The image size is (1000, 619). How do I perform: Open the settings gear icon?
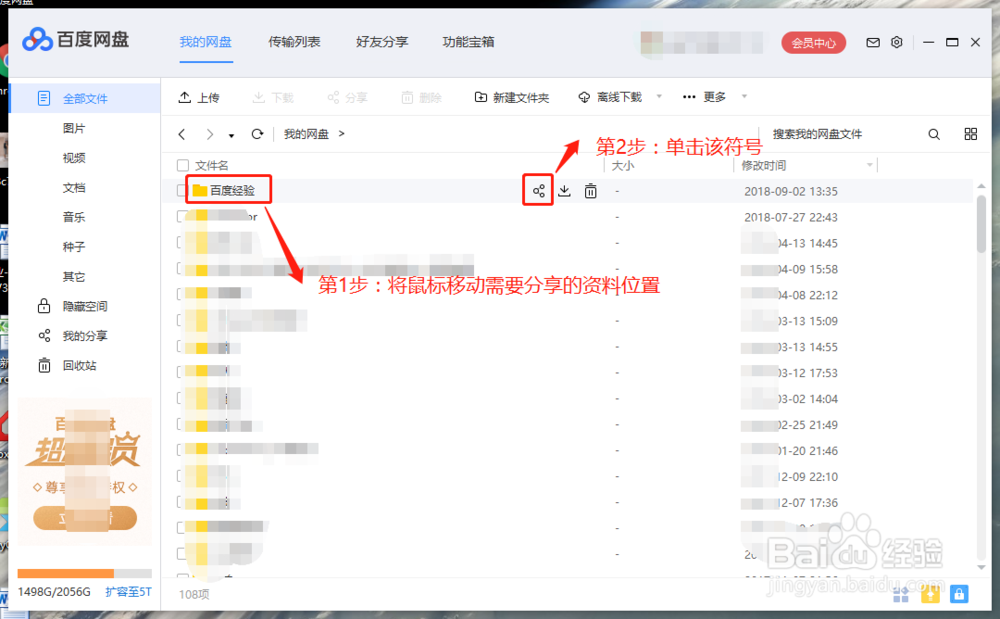coord(897,42)
